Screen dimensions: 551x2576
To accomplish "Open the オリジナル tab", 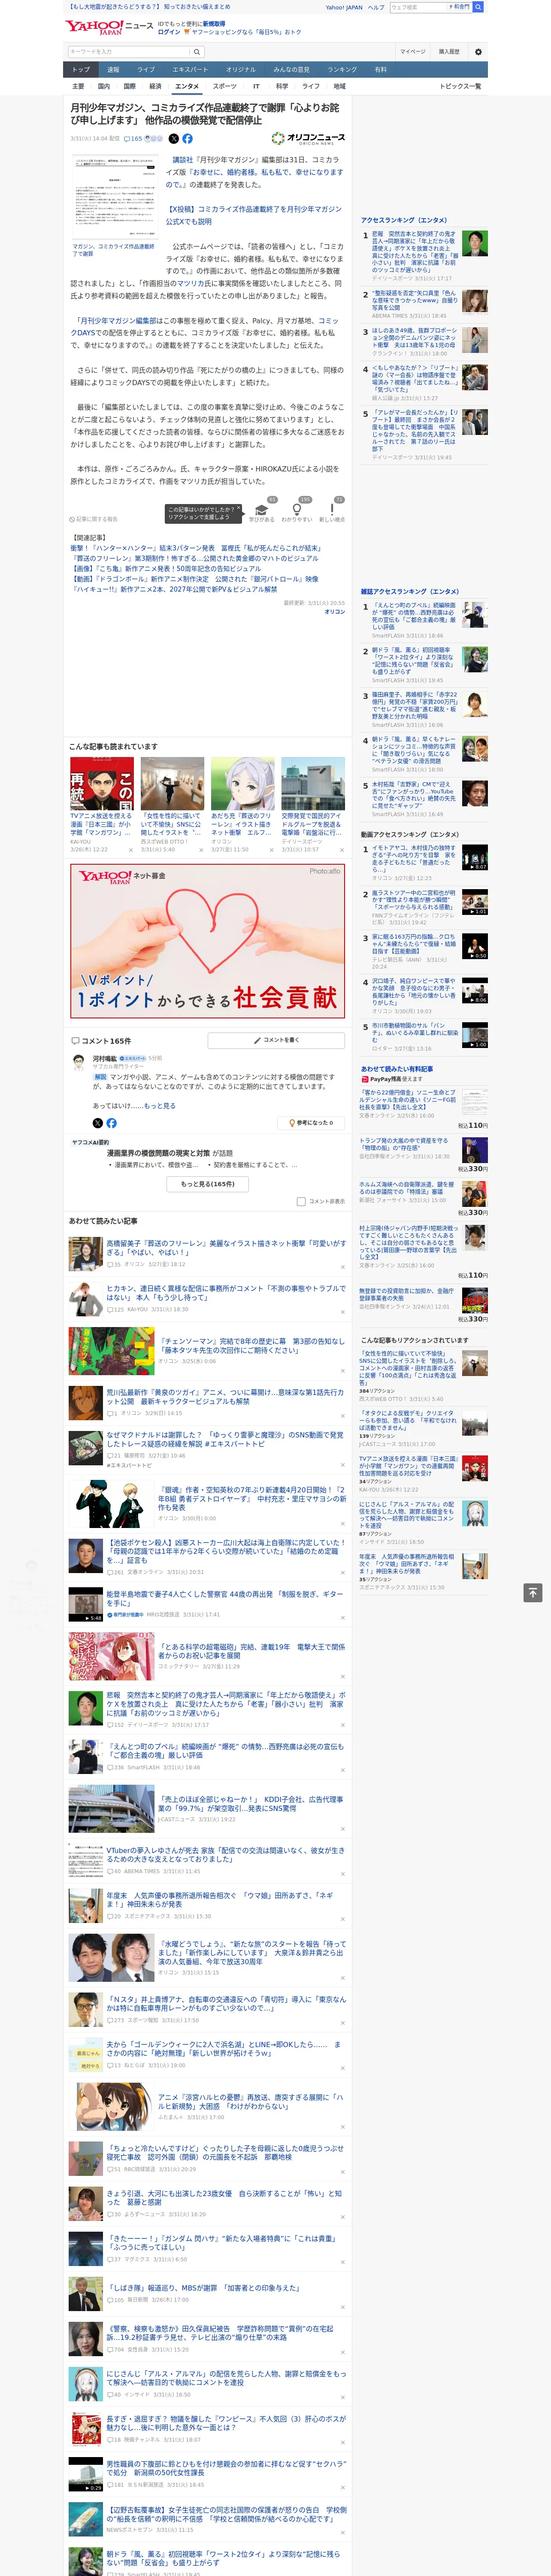I will click(241, 70).
